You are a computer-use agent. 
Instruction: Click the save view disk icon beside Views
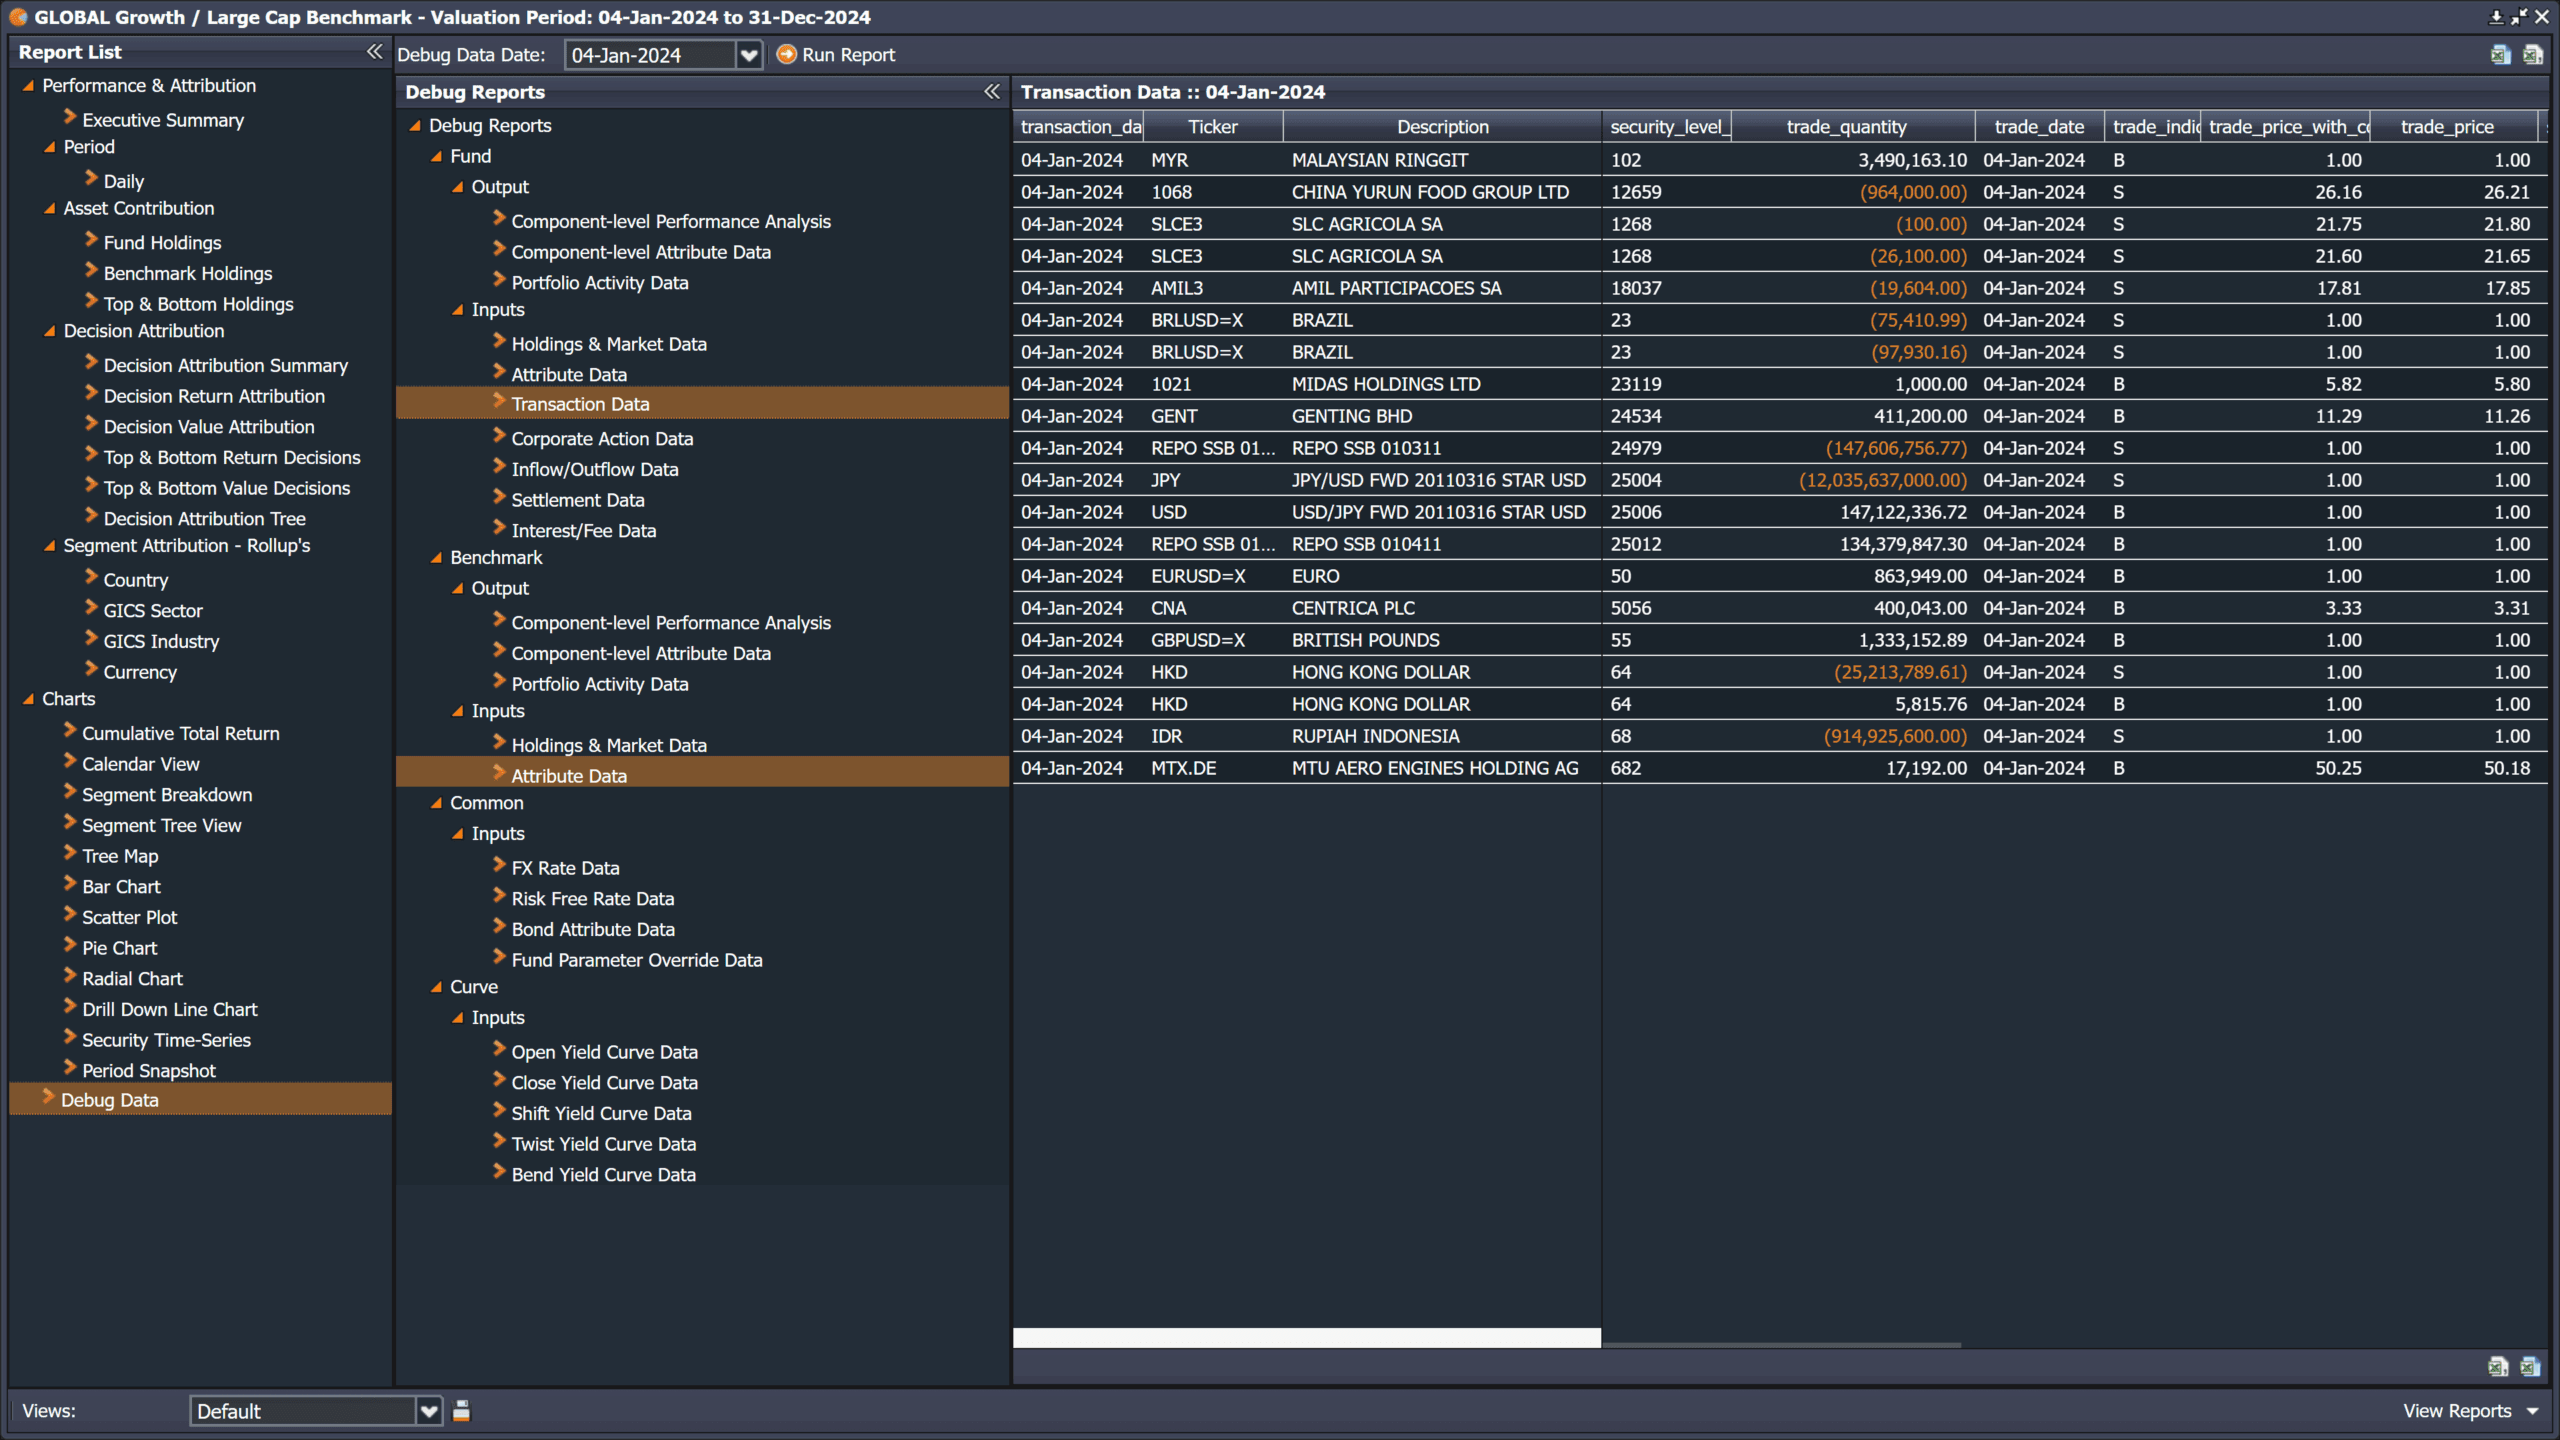pos(461,1411)
